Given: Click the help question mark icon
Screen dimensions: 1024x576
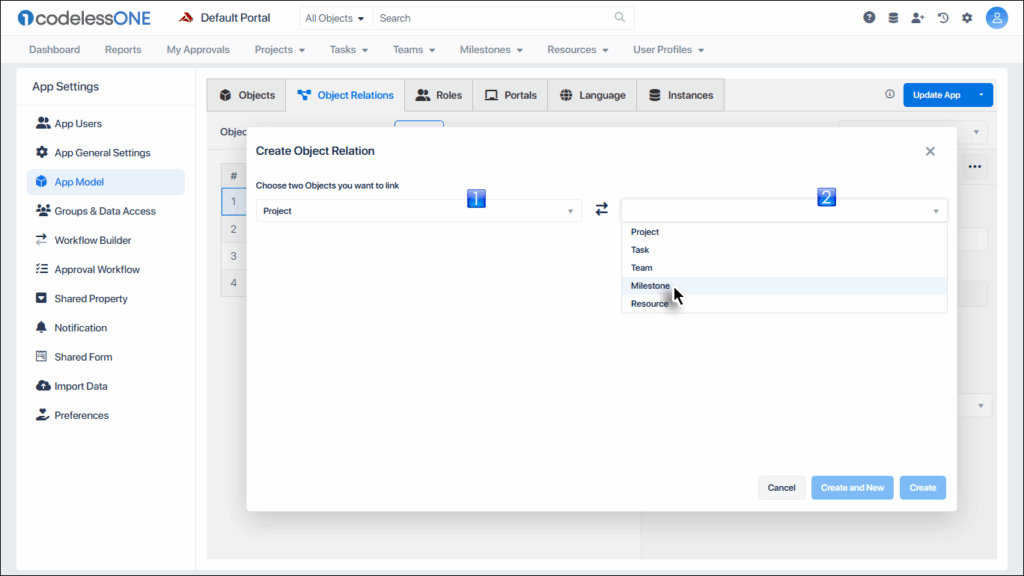Looking at the screenshot, I should 869,18.
